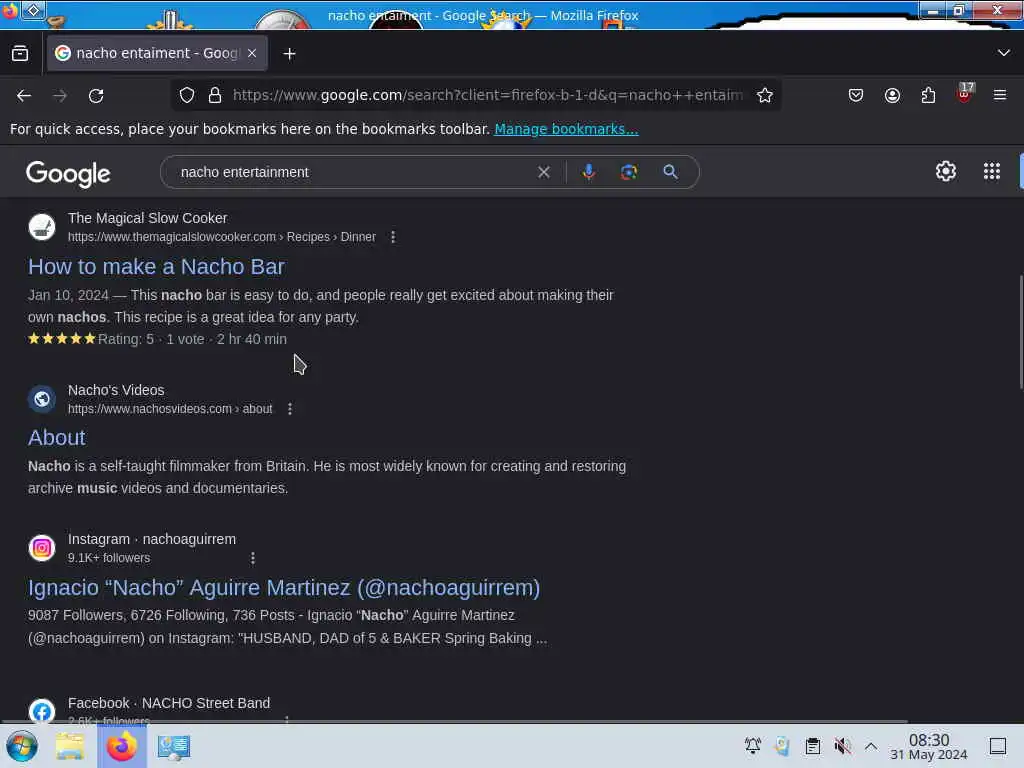Screen dimensions: 1024x768
Task: Click the Facebook result favicon
Action: (x=42, y=711)
